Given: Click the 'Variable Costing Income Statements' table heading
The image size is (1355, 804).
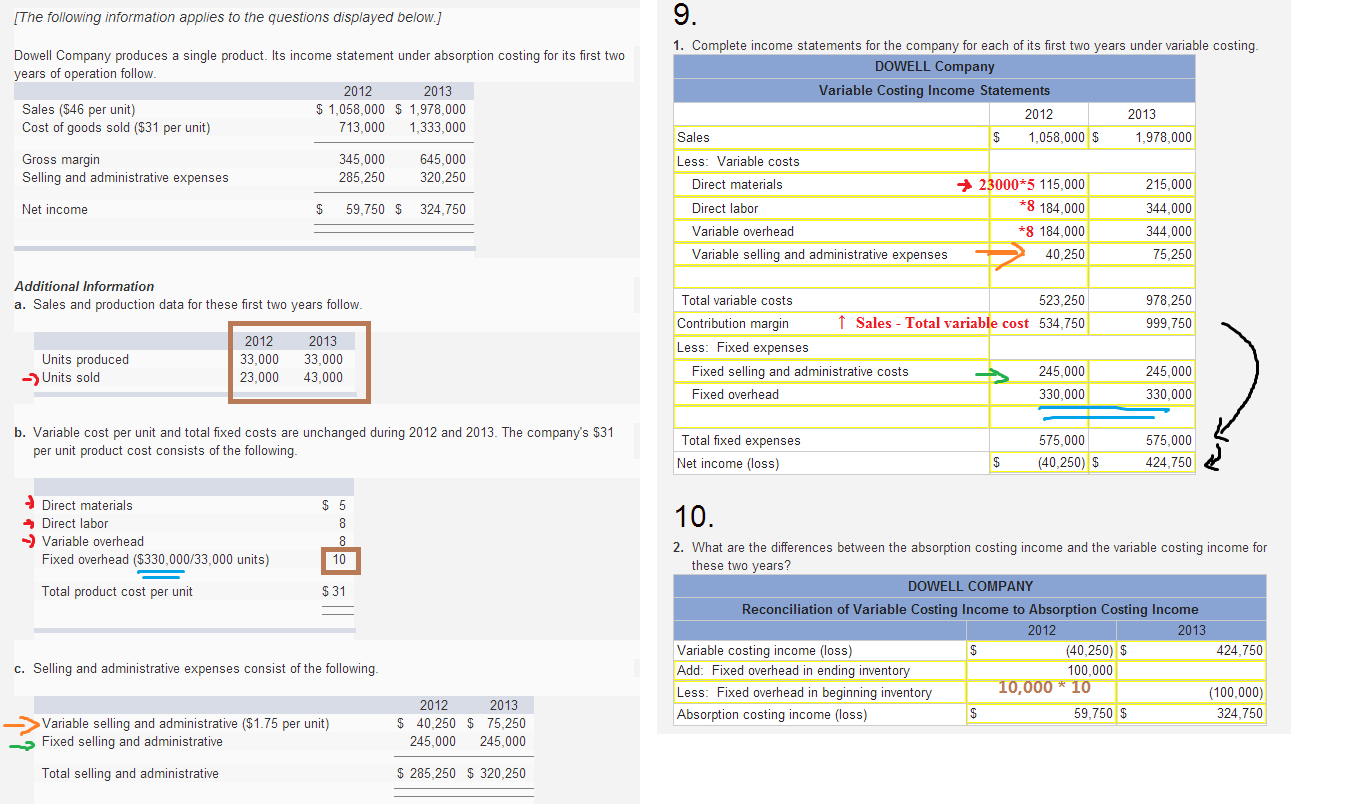Looking at the screenshot, I should point(935,90).
